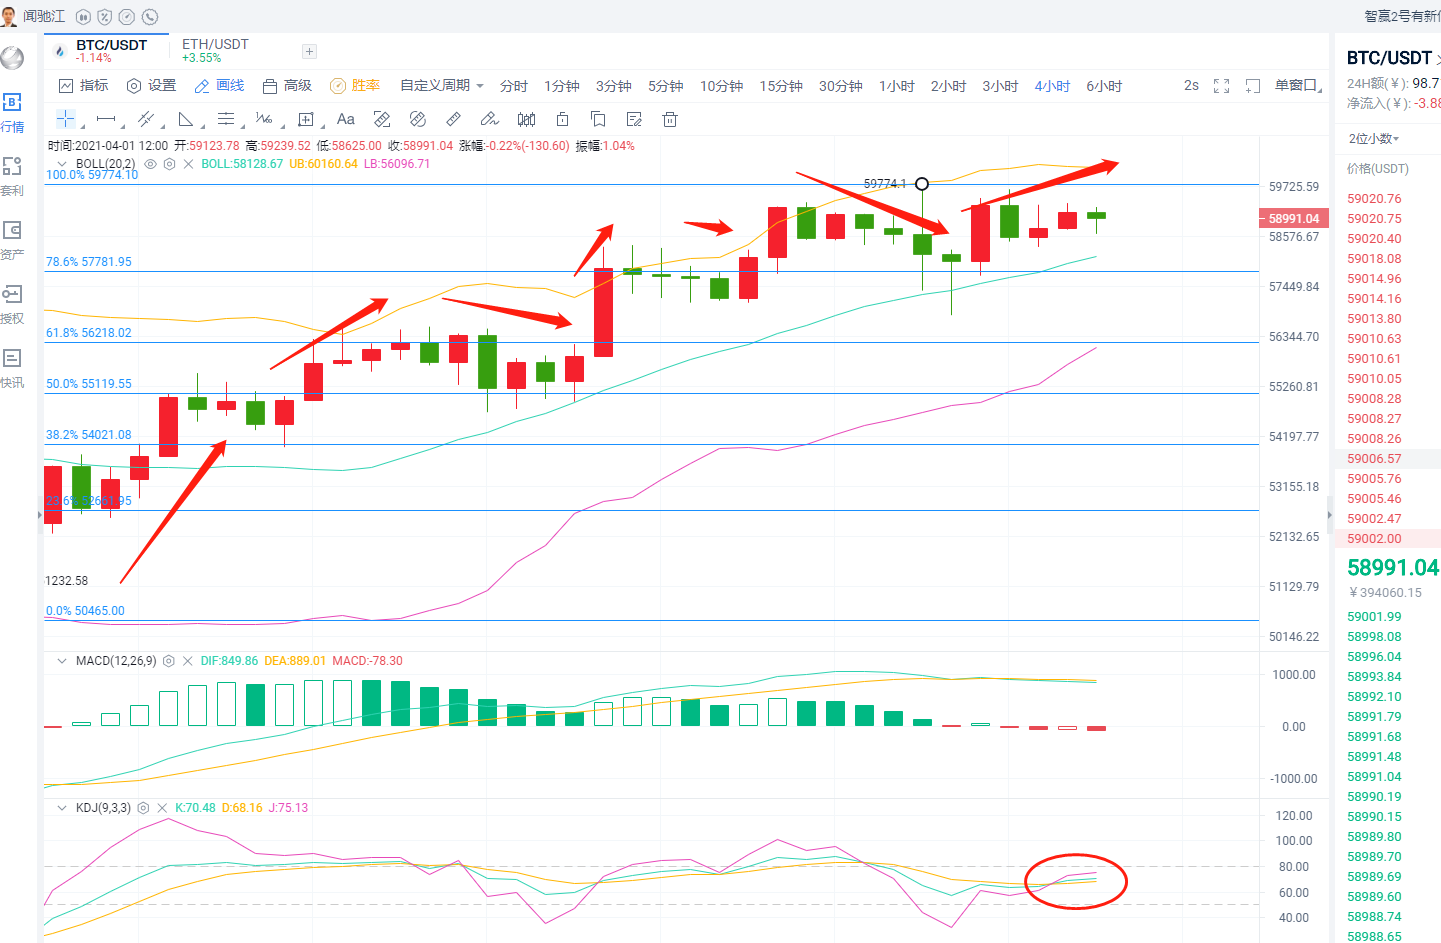Open the 指标 indicators dialog

84,85
